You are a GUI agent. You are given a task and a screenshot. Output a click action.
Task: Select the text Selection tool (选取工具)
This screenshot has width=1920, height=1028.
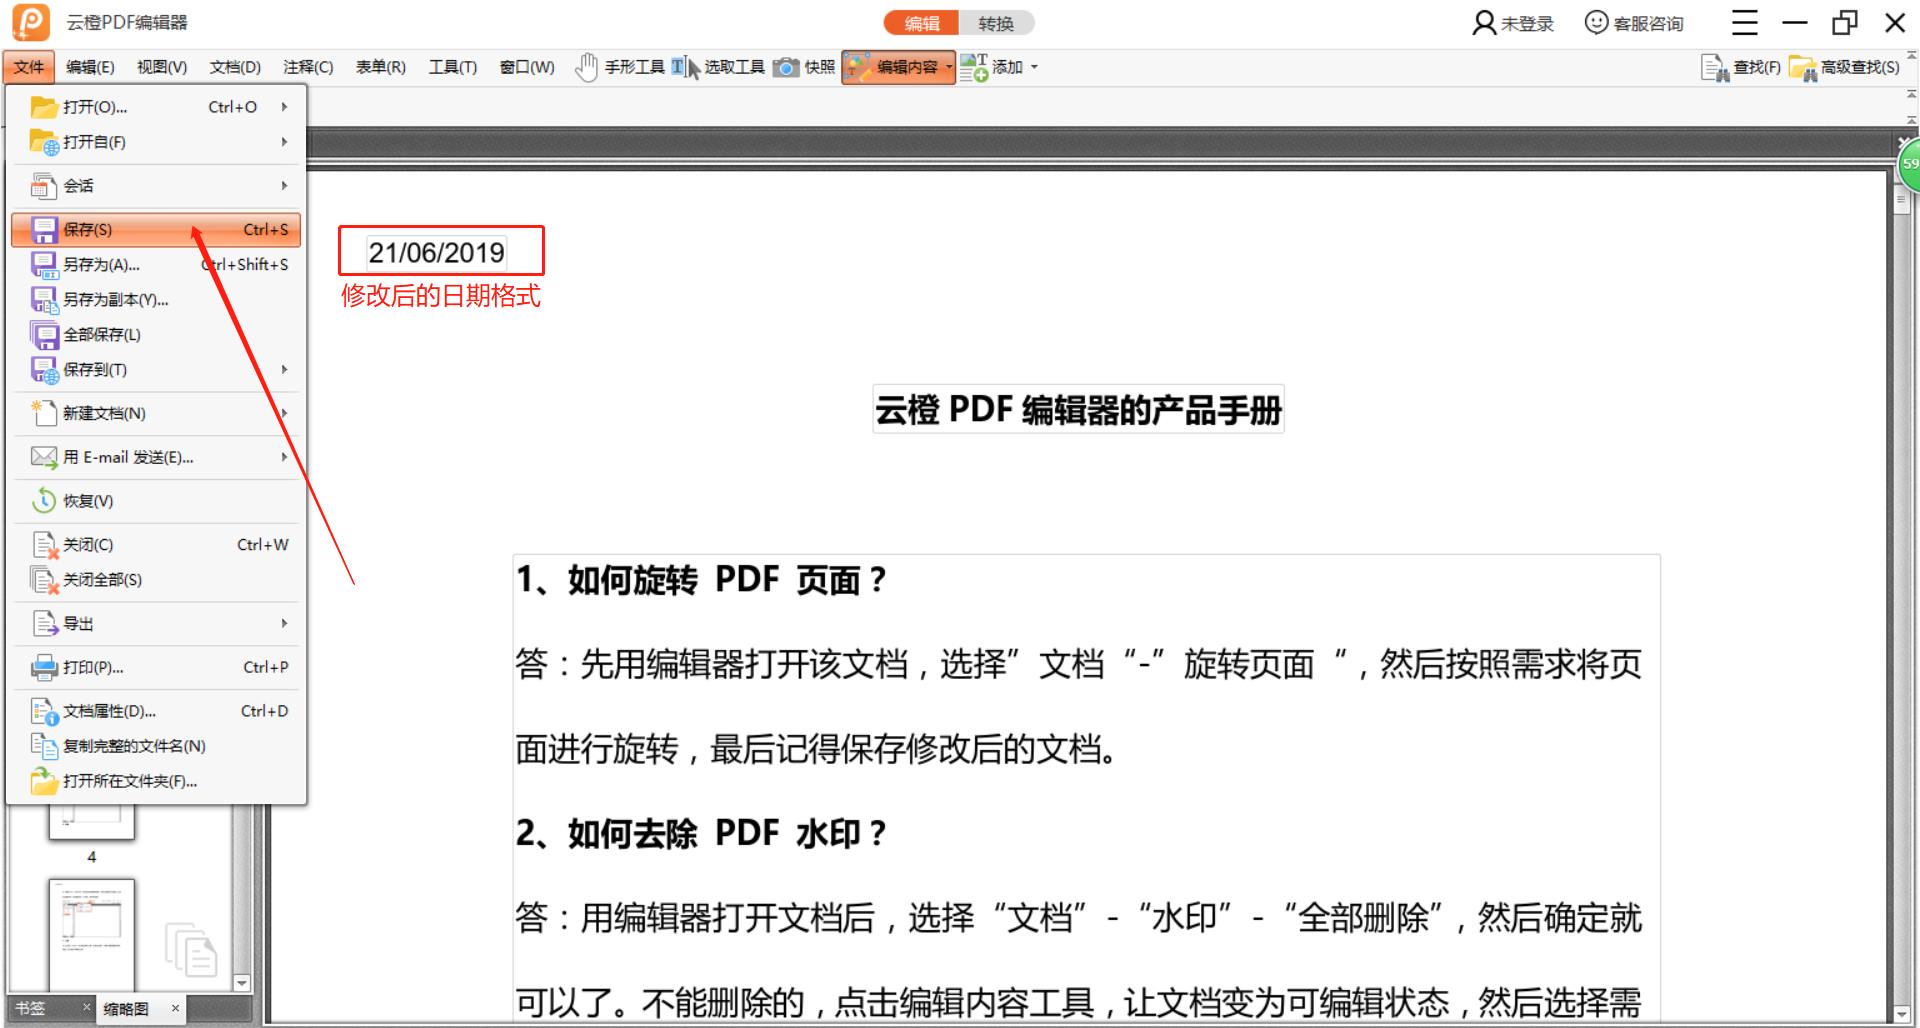718,67
